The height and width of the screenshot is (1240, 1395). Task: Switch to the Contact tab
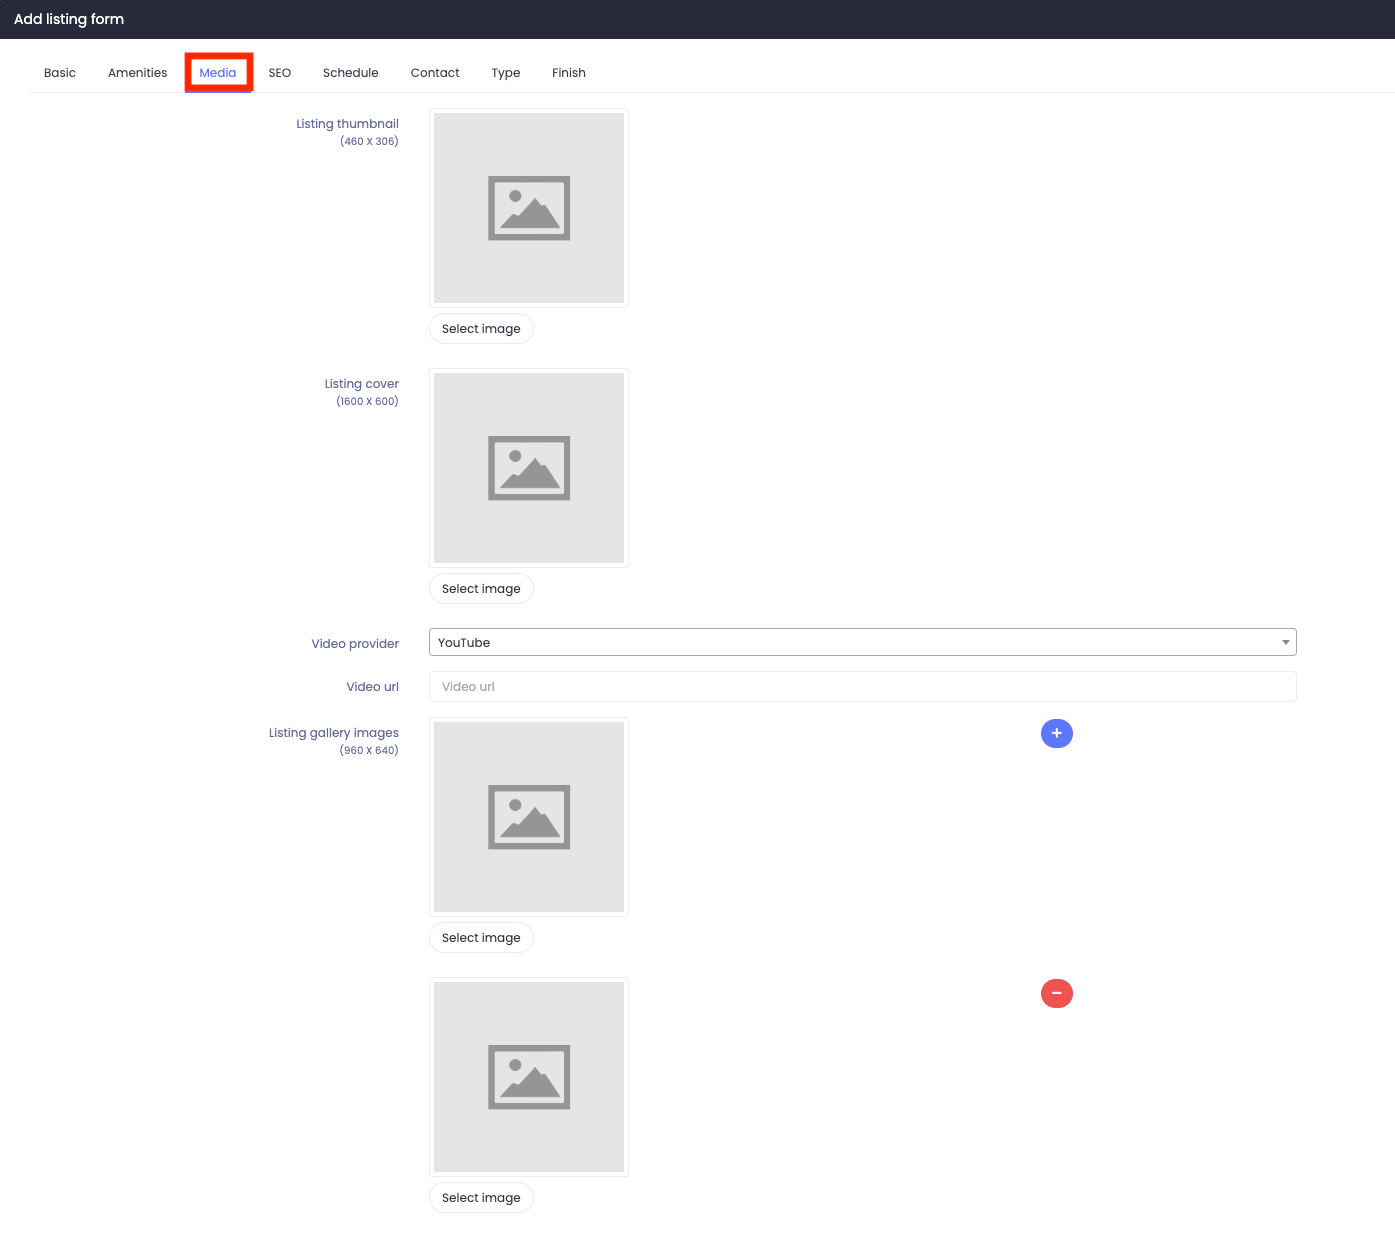pos(435,73)
